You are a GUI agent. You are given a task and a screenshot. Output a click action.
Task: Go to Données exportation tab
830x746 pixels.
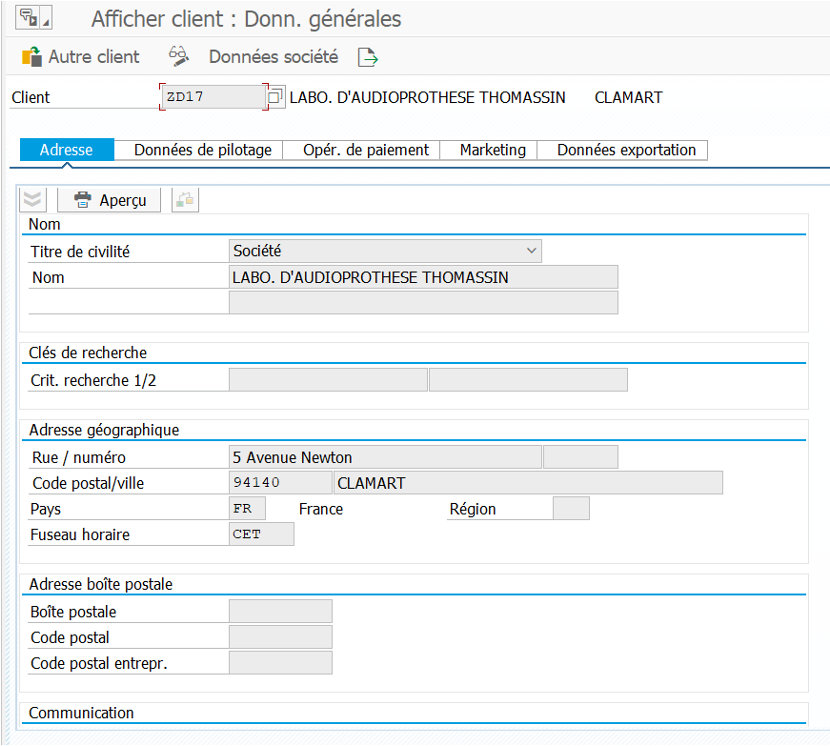(626, 150)
